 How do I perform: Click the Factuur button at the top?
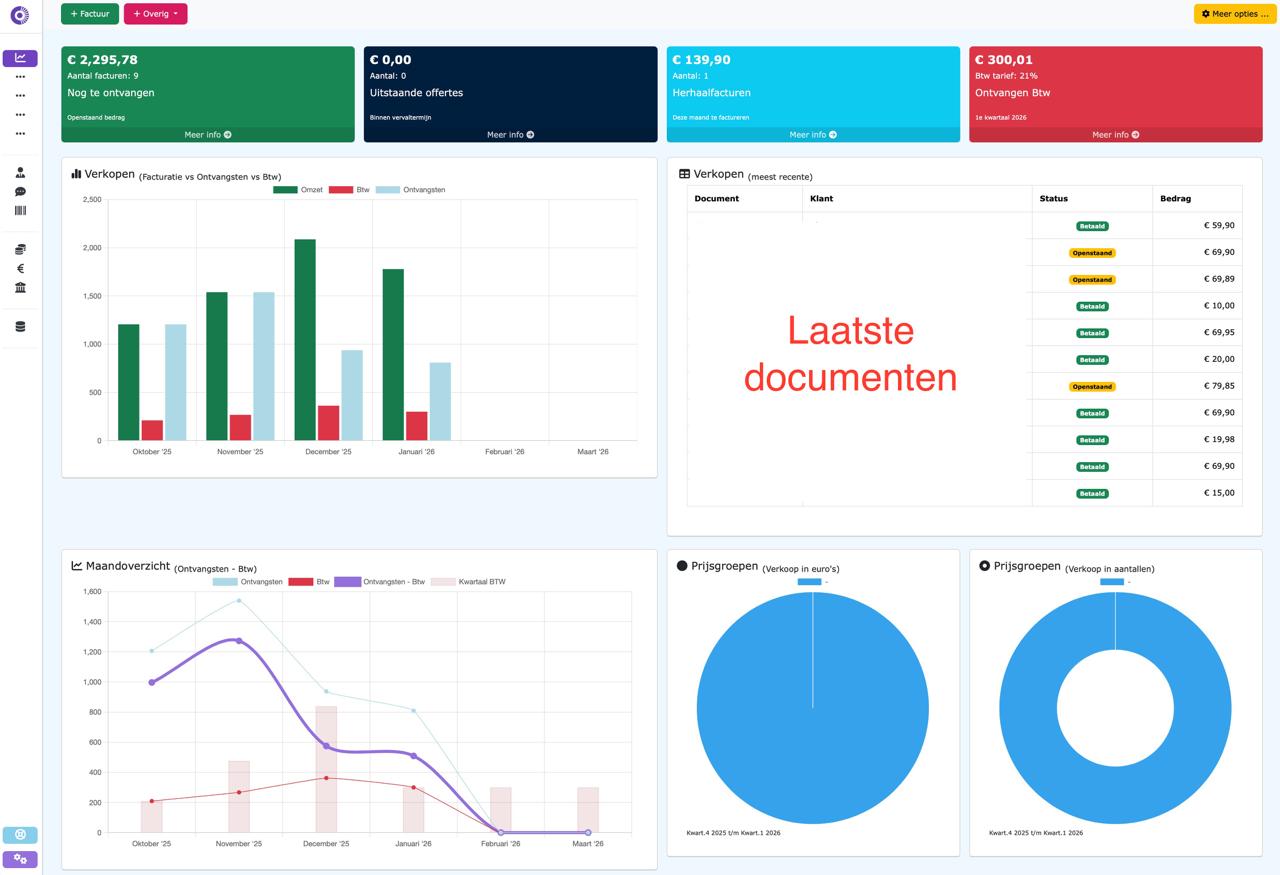89,14
